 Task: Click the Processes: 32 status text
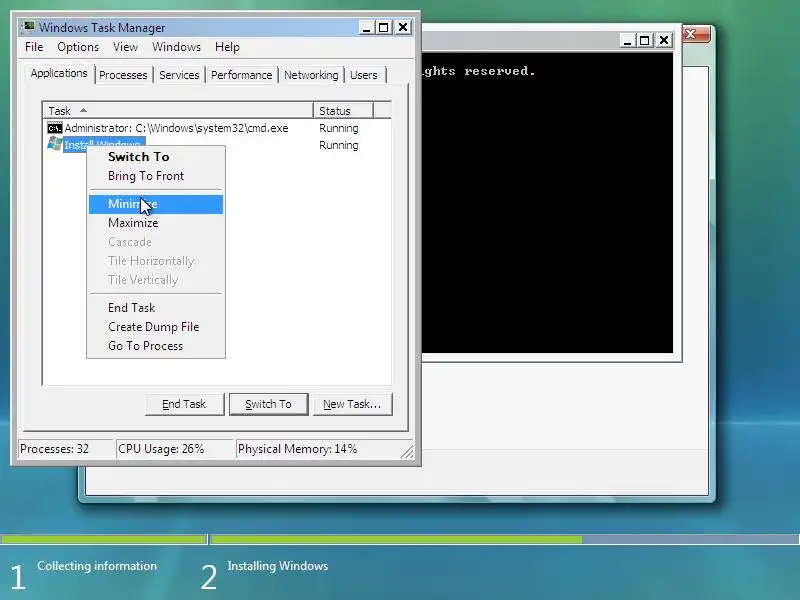coord(54,449)
